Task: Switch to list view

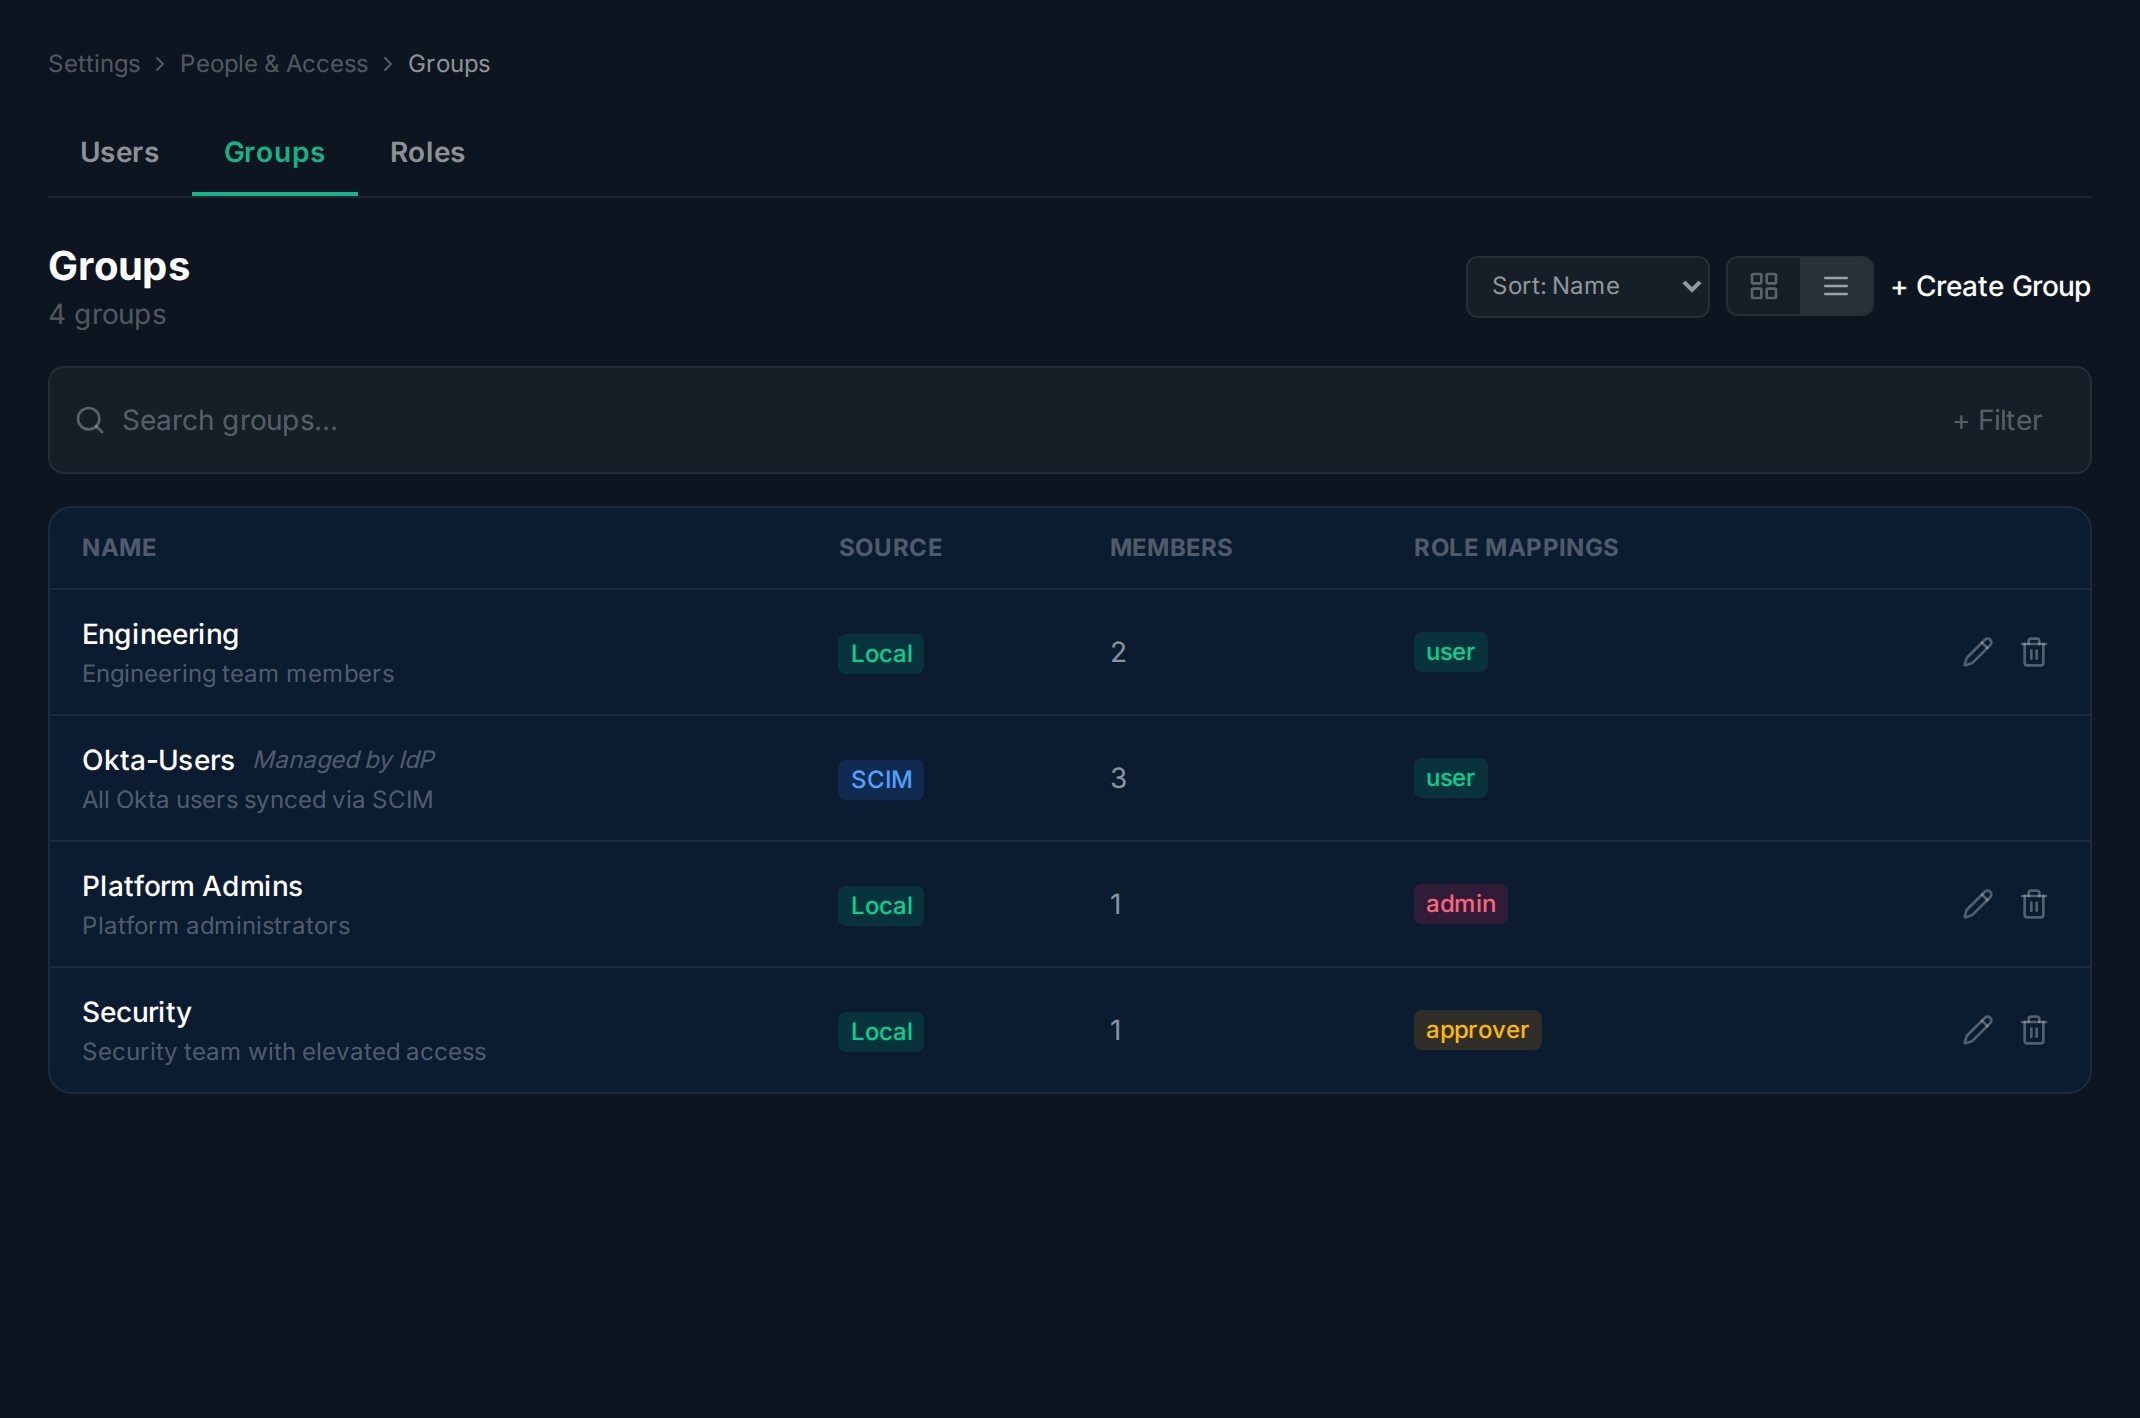Action: pyautogui.click(x=1836, y=286)
